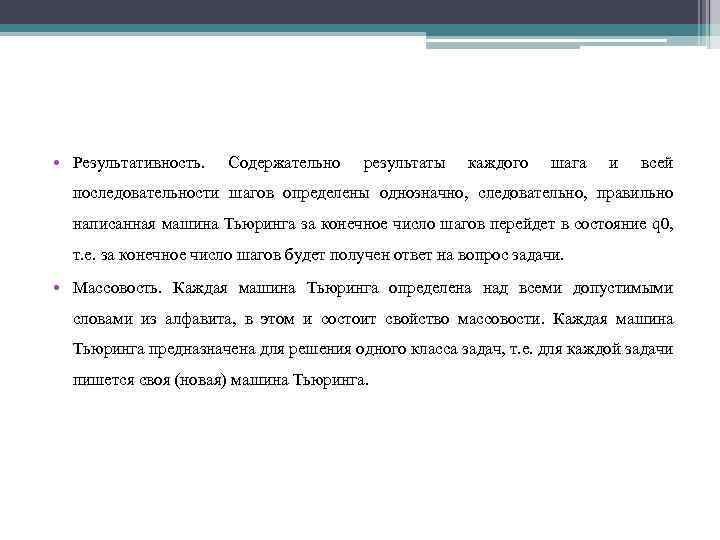Click the word "последовательности" in the first paragraph

146,193
